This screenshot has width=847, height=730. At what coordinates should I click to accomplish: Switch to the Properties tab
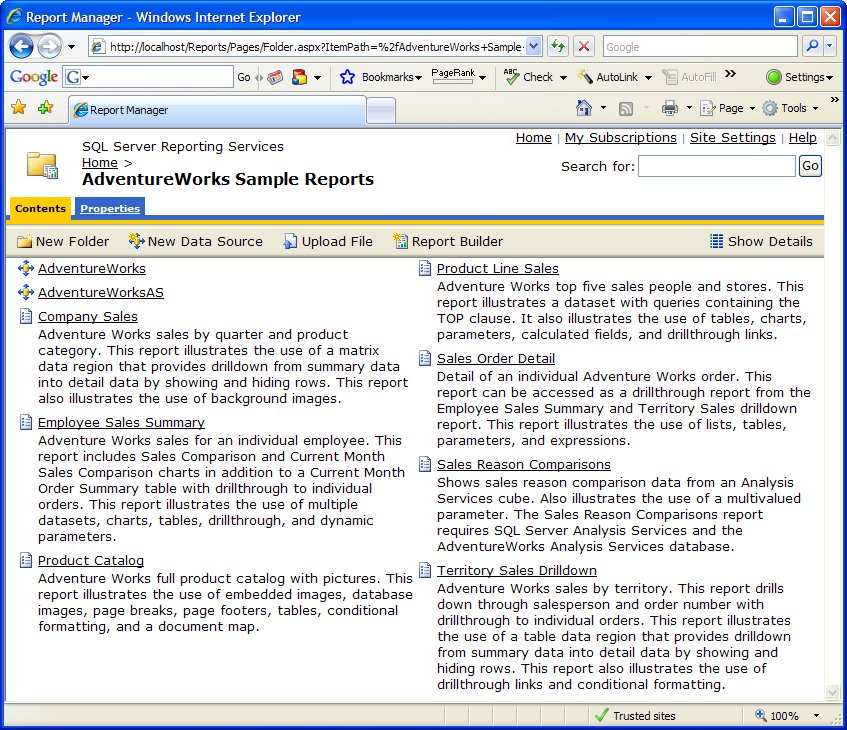click(x=110, y=208)
